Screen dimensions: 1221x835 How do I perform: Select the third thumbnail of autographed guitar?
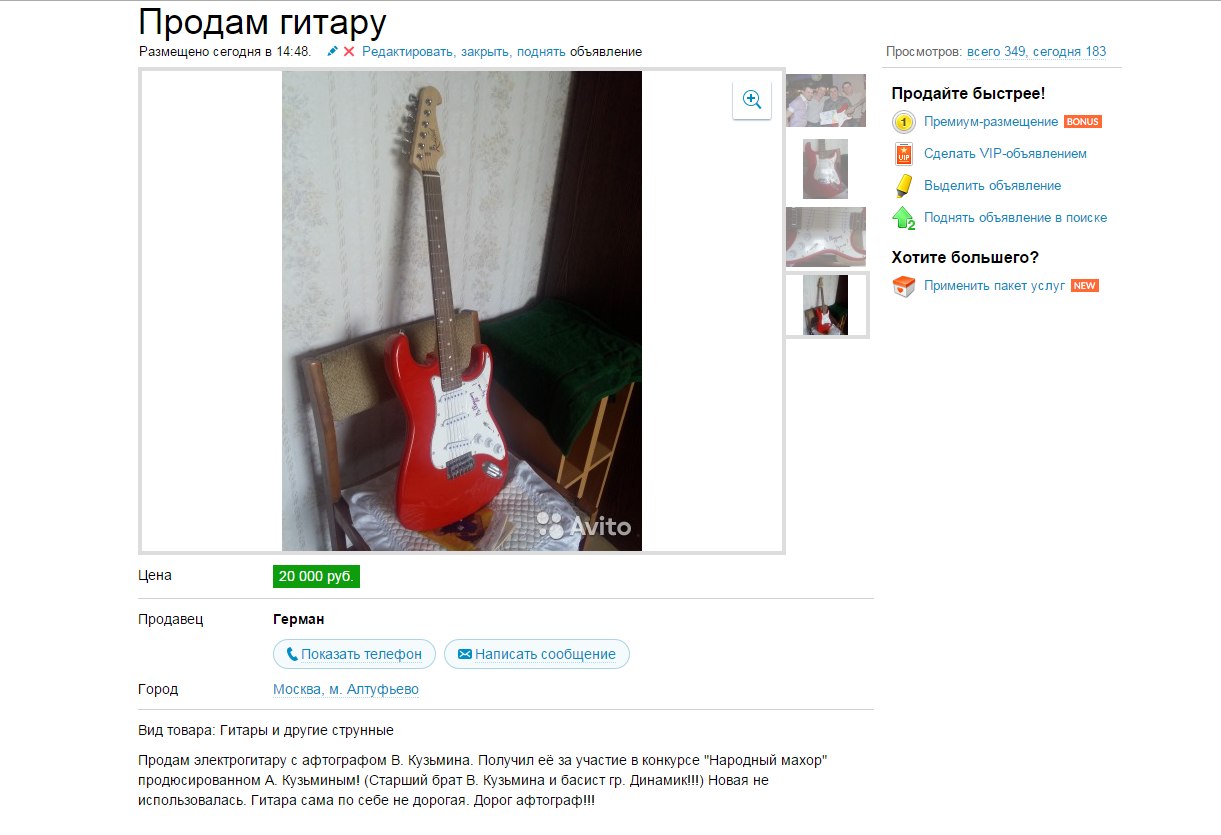pyautogui.click(x=826, y=236)
